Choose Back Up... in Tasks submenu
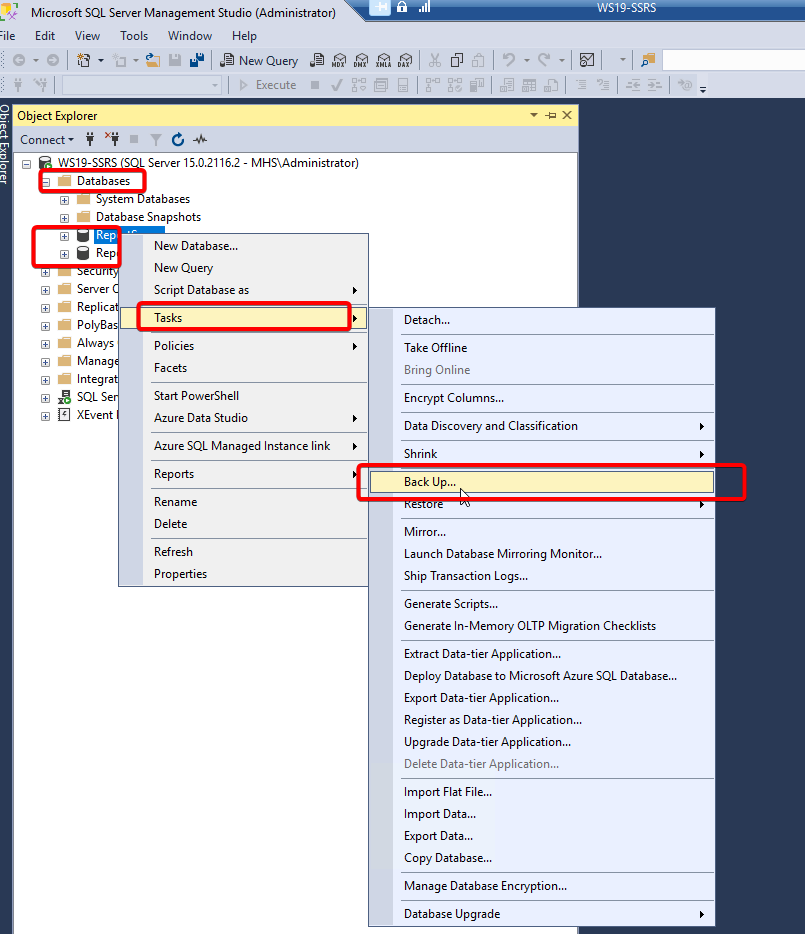This screenshot has height=934, width=805. point(542,481)
